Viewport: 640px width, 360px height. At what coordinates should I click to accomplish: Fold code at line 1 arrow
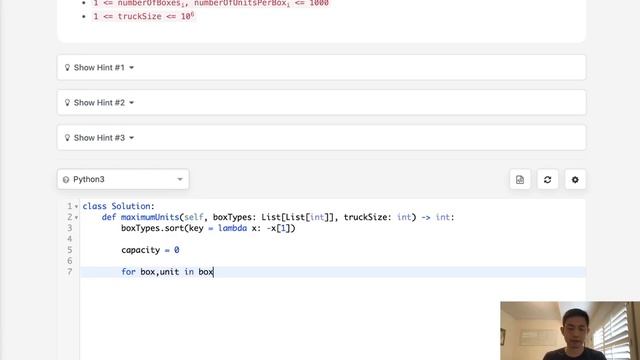click(x=76, y=207)
